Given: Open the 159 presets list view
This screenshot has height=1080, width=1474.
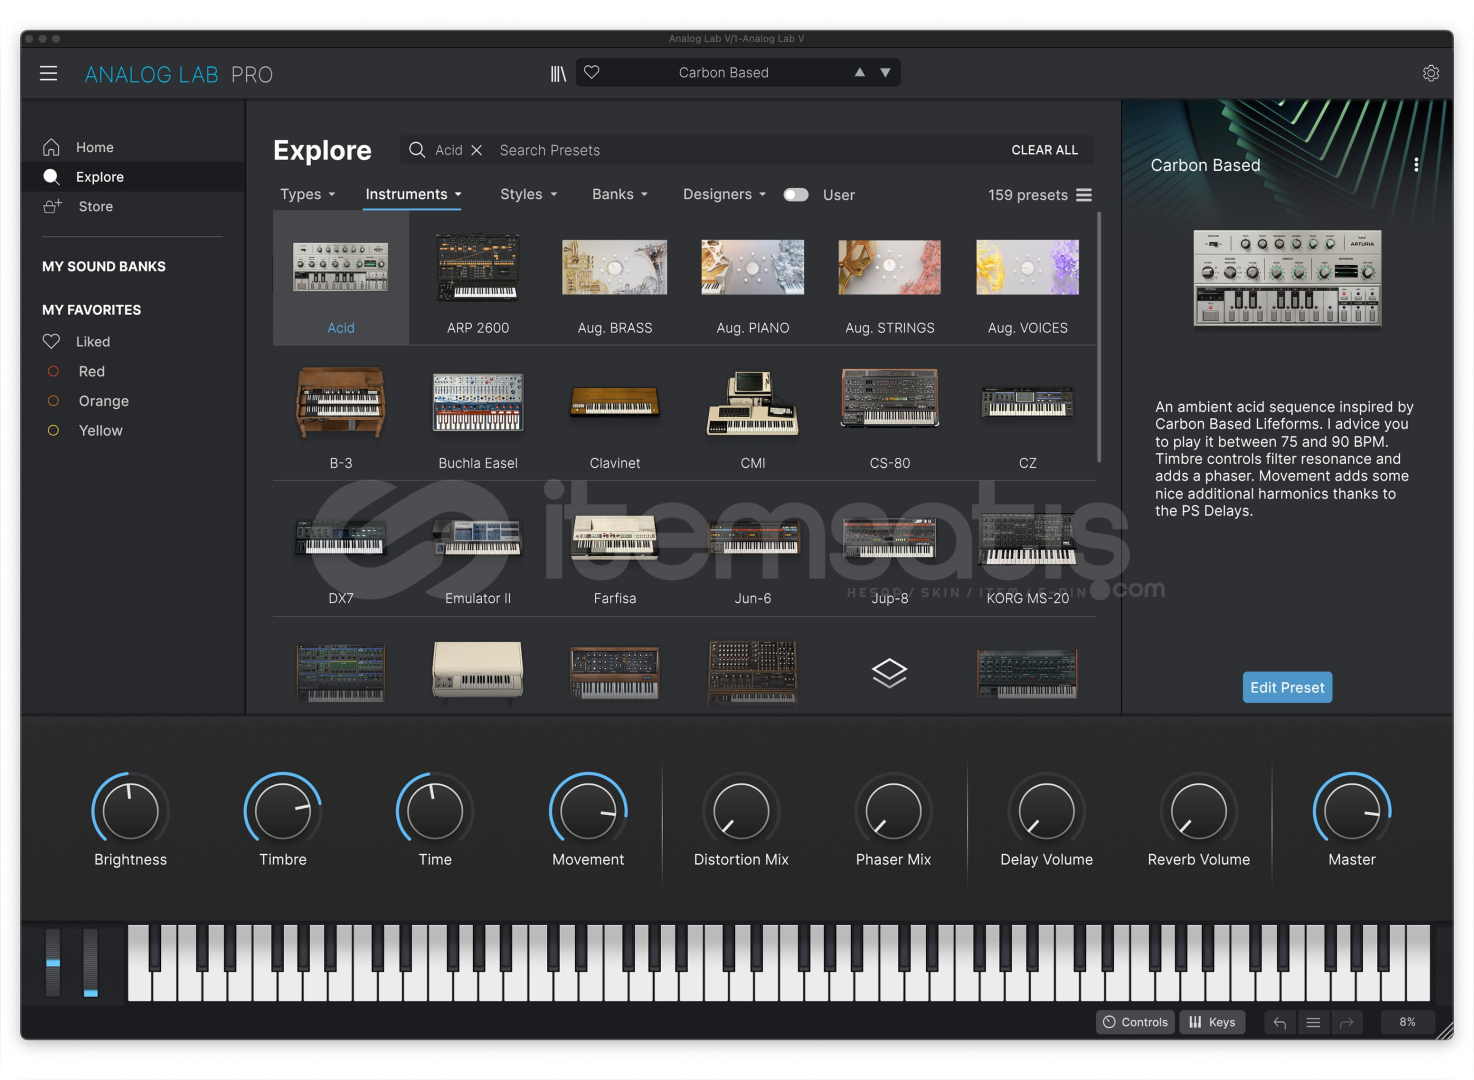Looking at the screenshot, I should (1084, 195).
